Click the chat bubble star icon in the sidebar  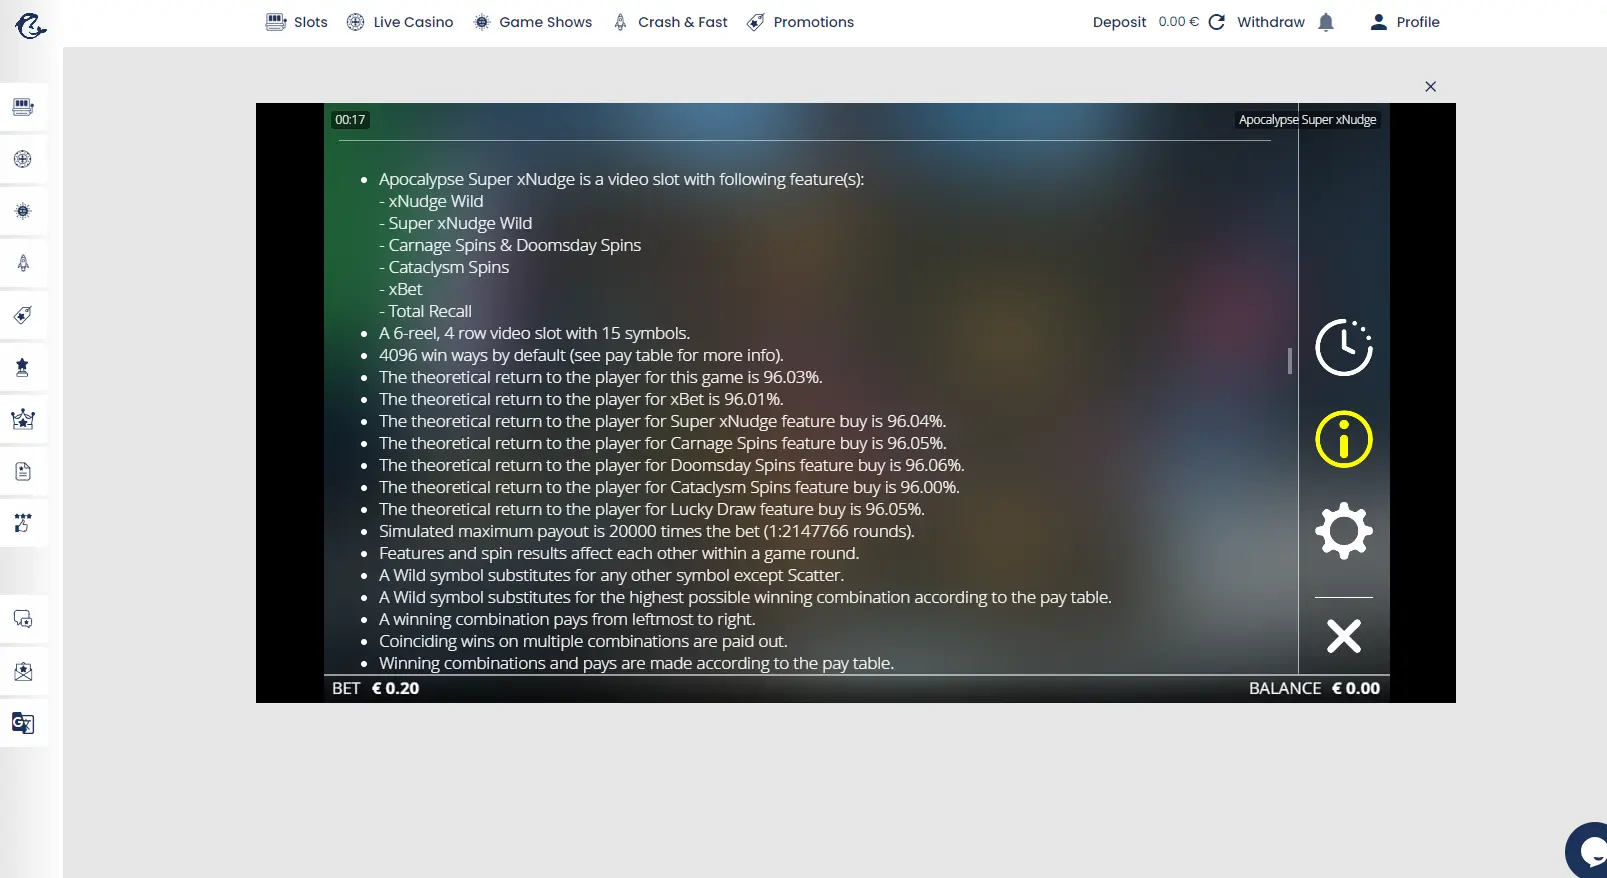click(x=23, y=619)
